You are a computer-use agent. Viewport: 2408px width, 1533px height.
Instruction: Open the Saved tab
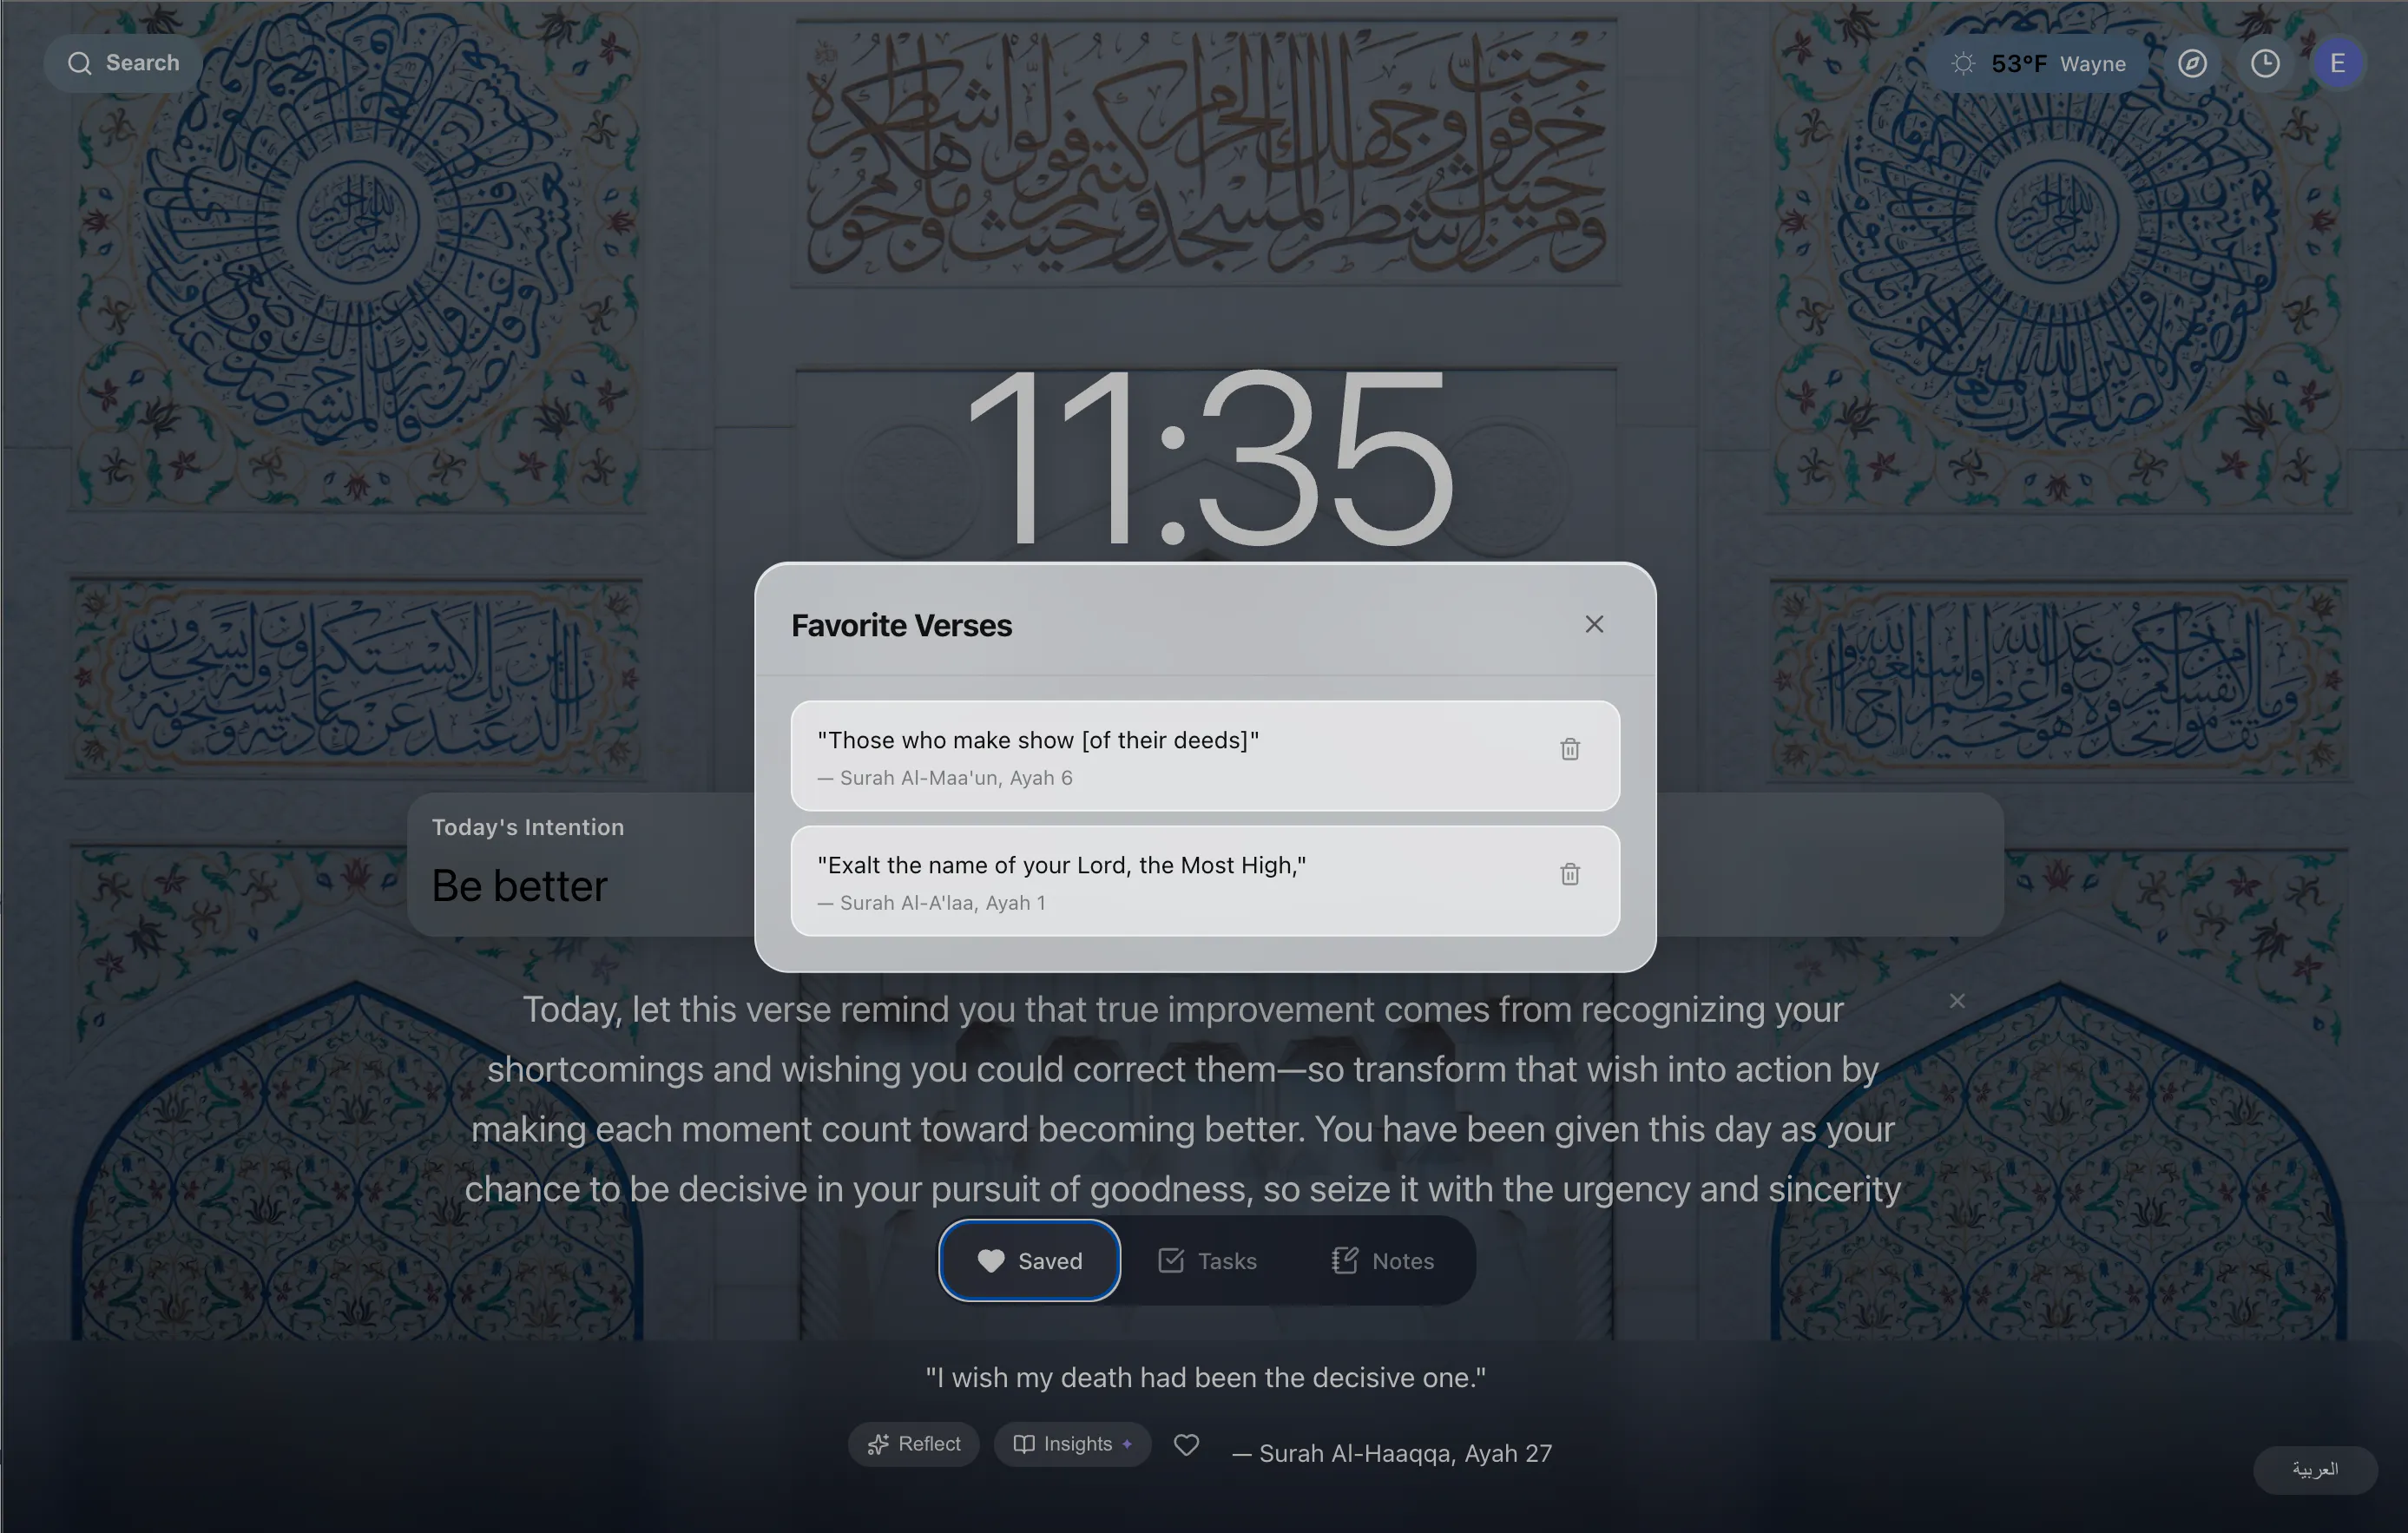(x=1029, y=1261)
